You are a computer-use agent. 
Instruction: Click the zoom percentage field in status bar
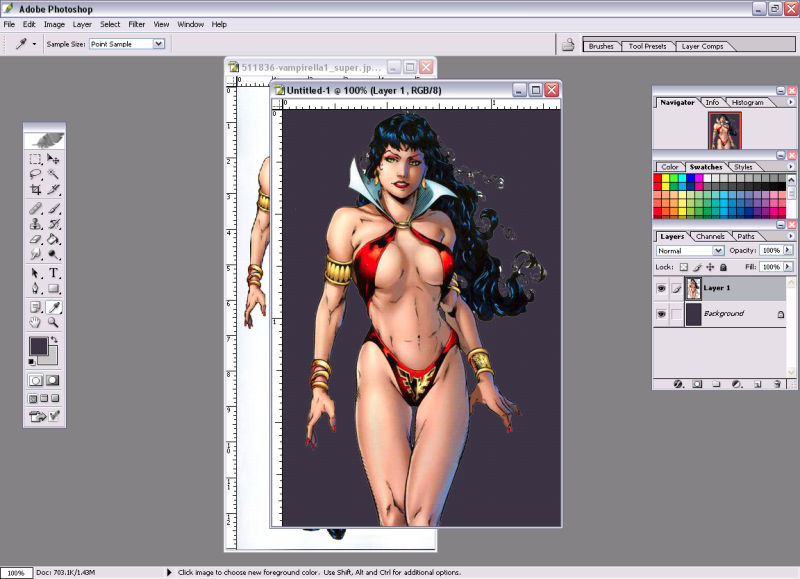pyautogui.click(x=16, y=572)
